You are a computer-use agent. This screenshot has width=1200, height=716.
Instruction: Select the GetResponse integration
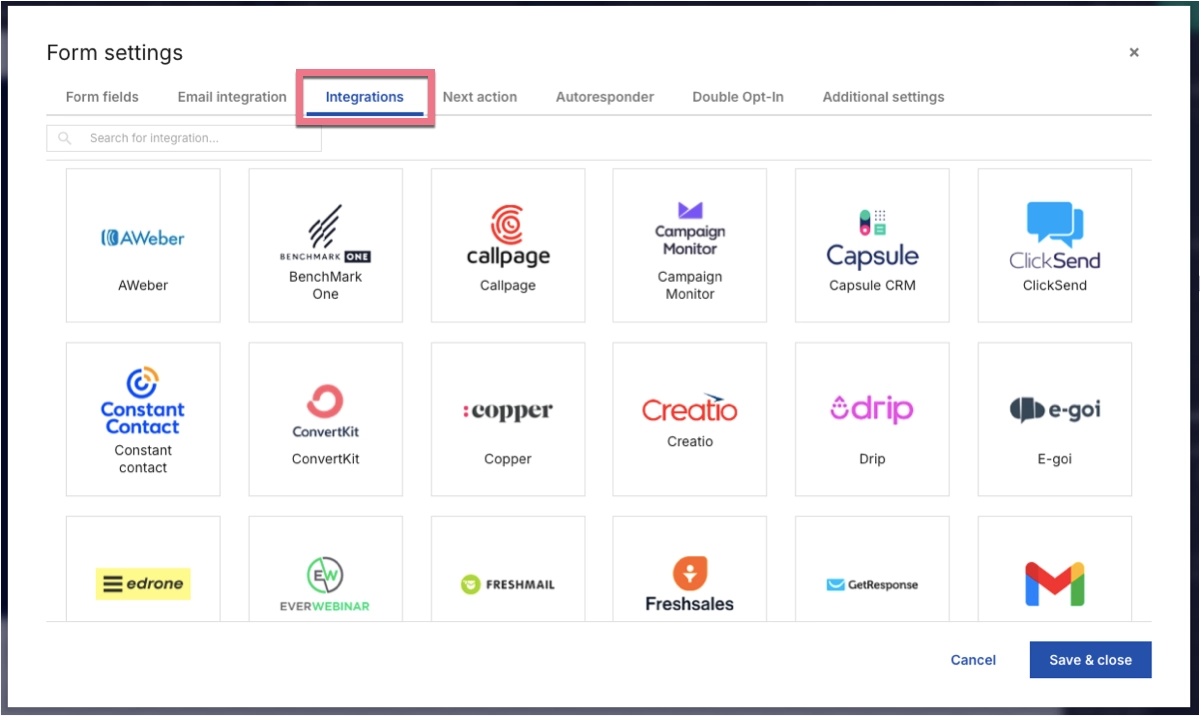871,580
